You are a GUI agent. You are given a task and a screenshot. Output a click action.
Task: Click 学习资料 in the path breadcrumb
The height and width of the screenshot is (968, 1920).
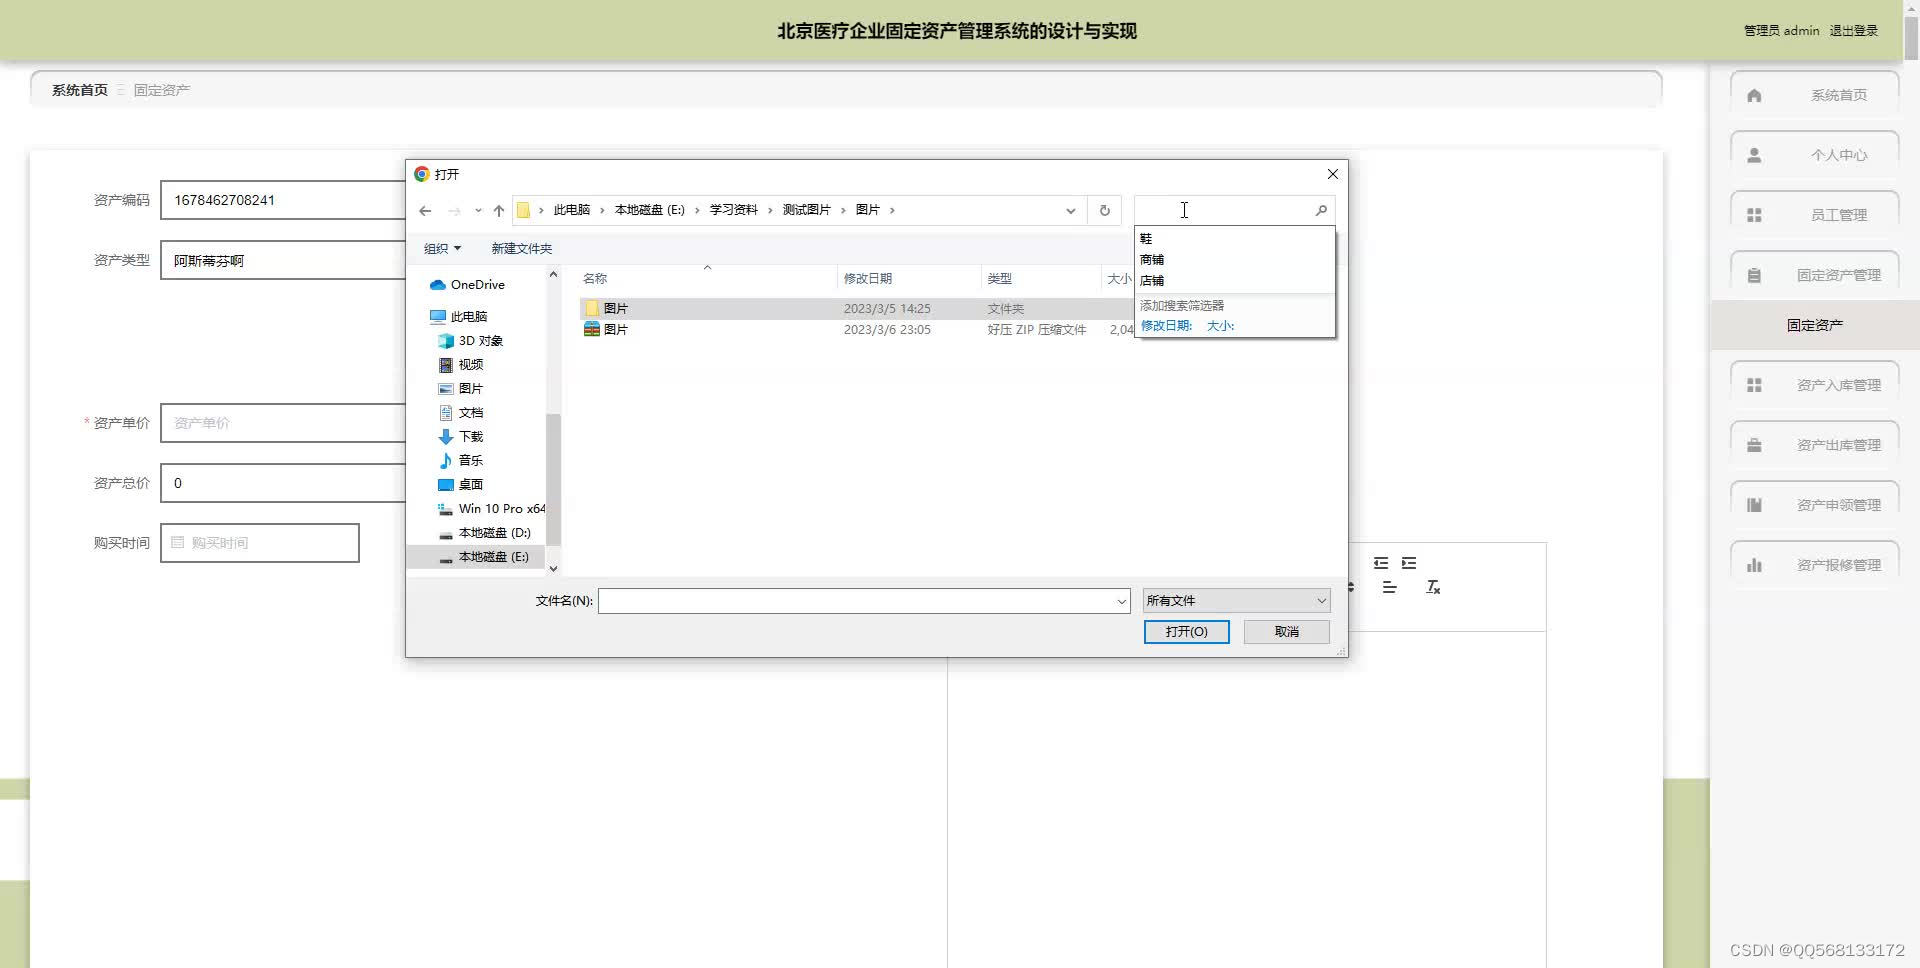[x=733, y=210]
